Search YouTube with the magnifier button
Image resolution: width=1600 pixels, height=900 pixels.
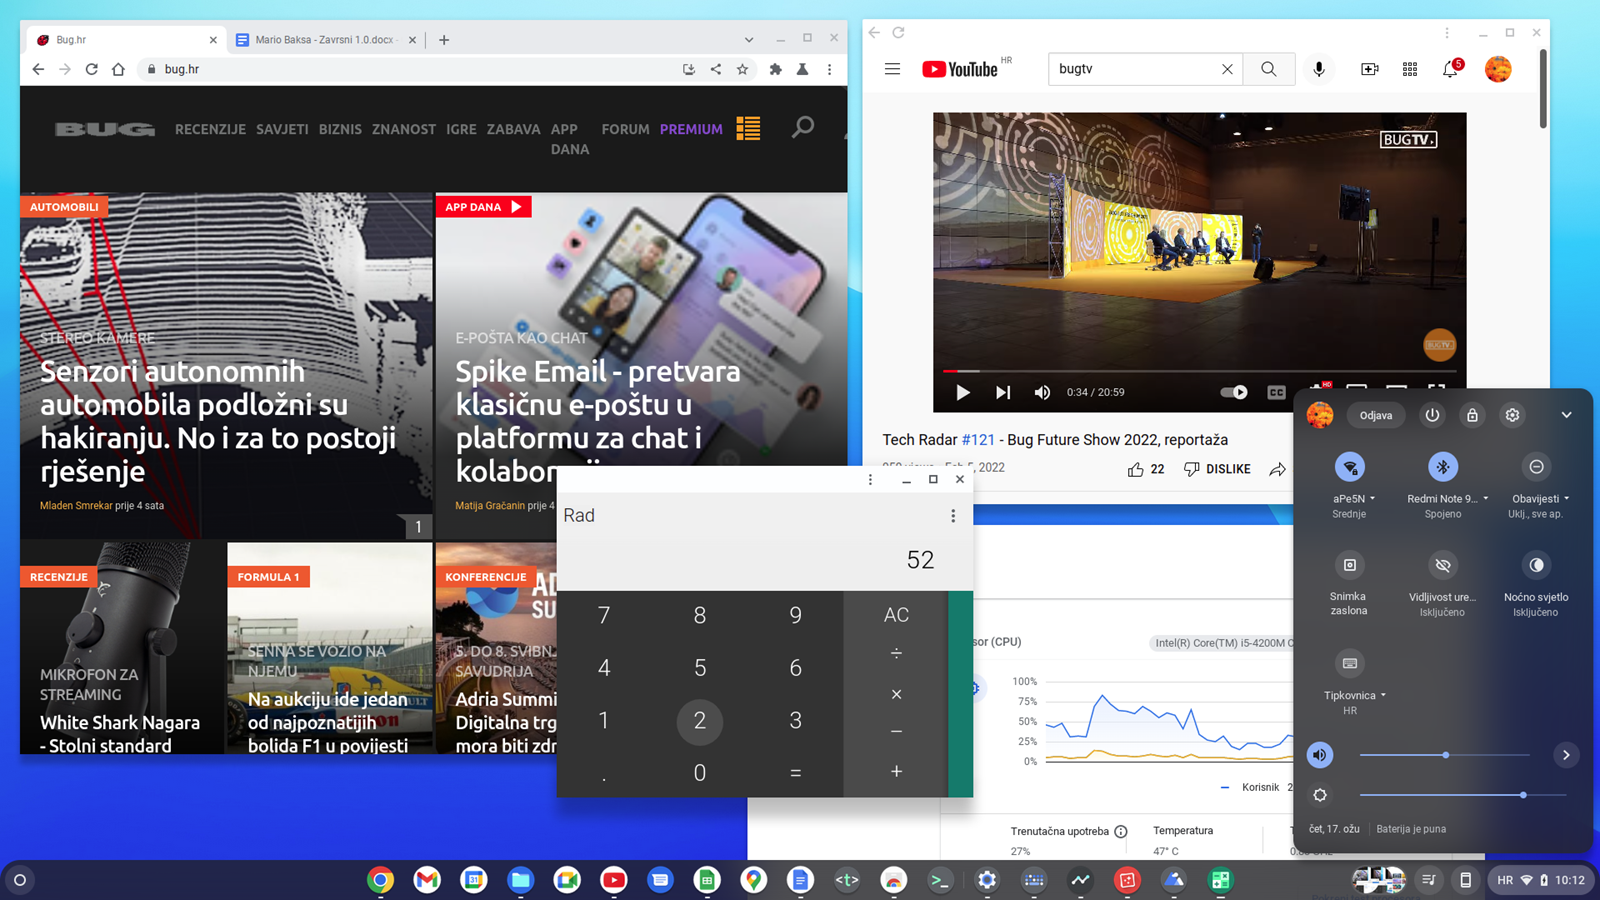point(1268,69)
